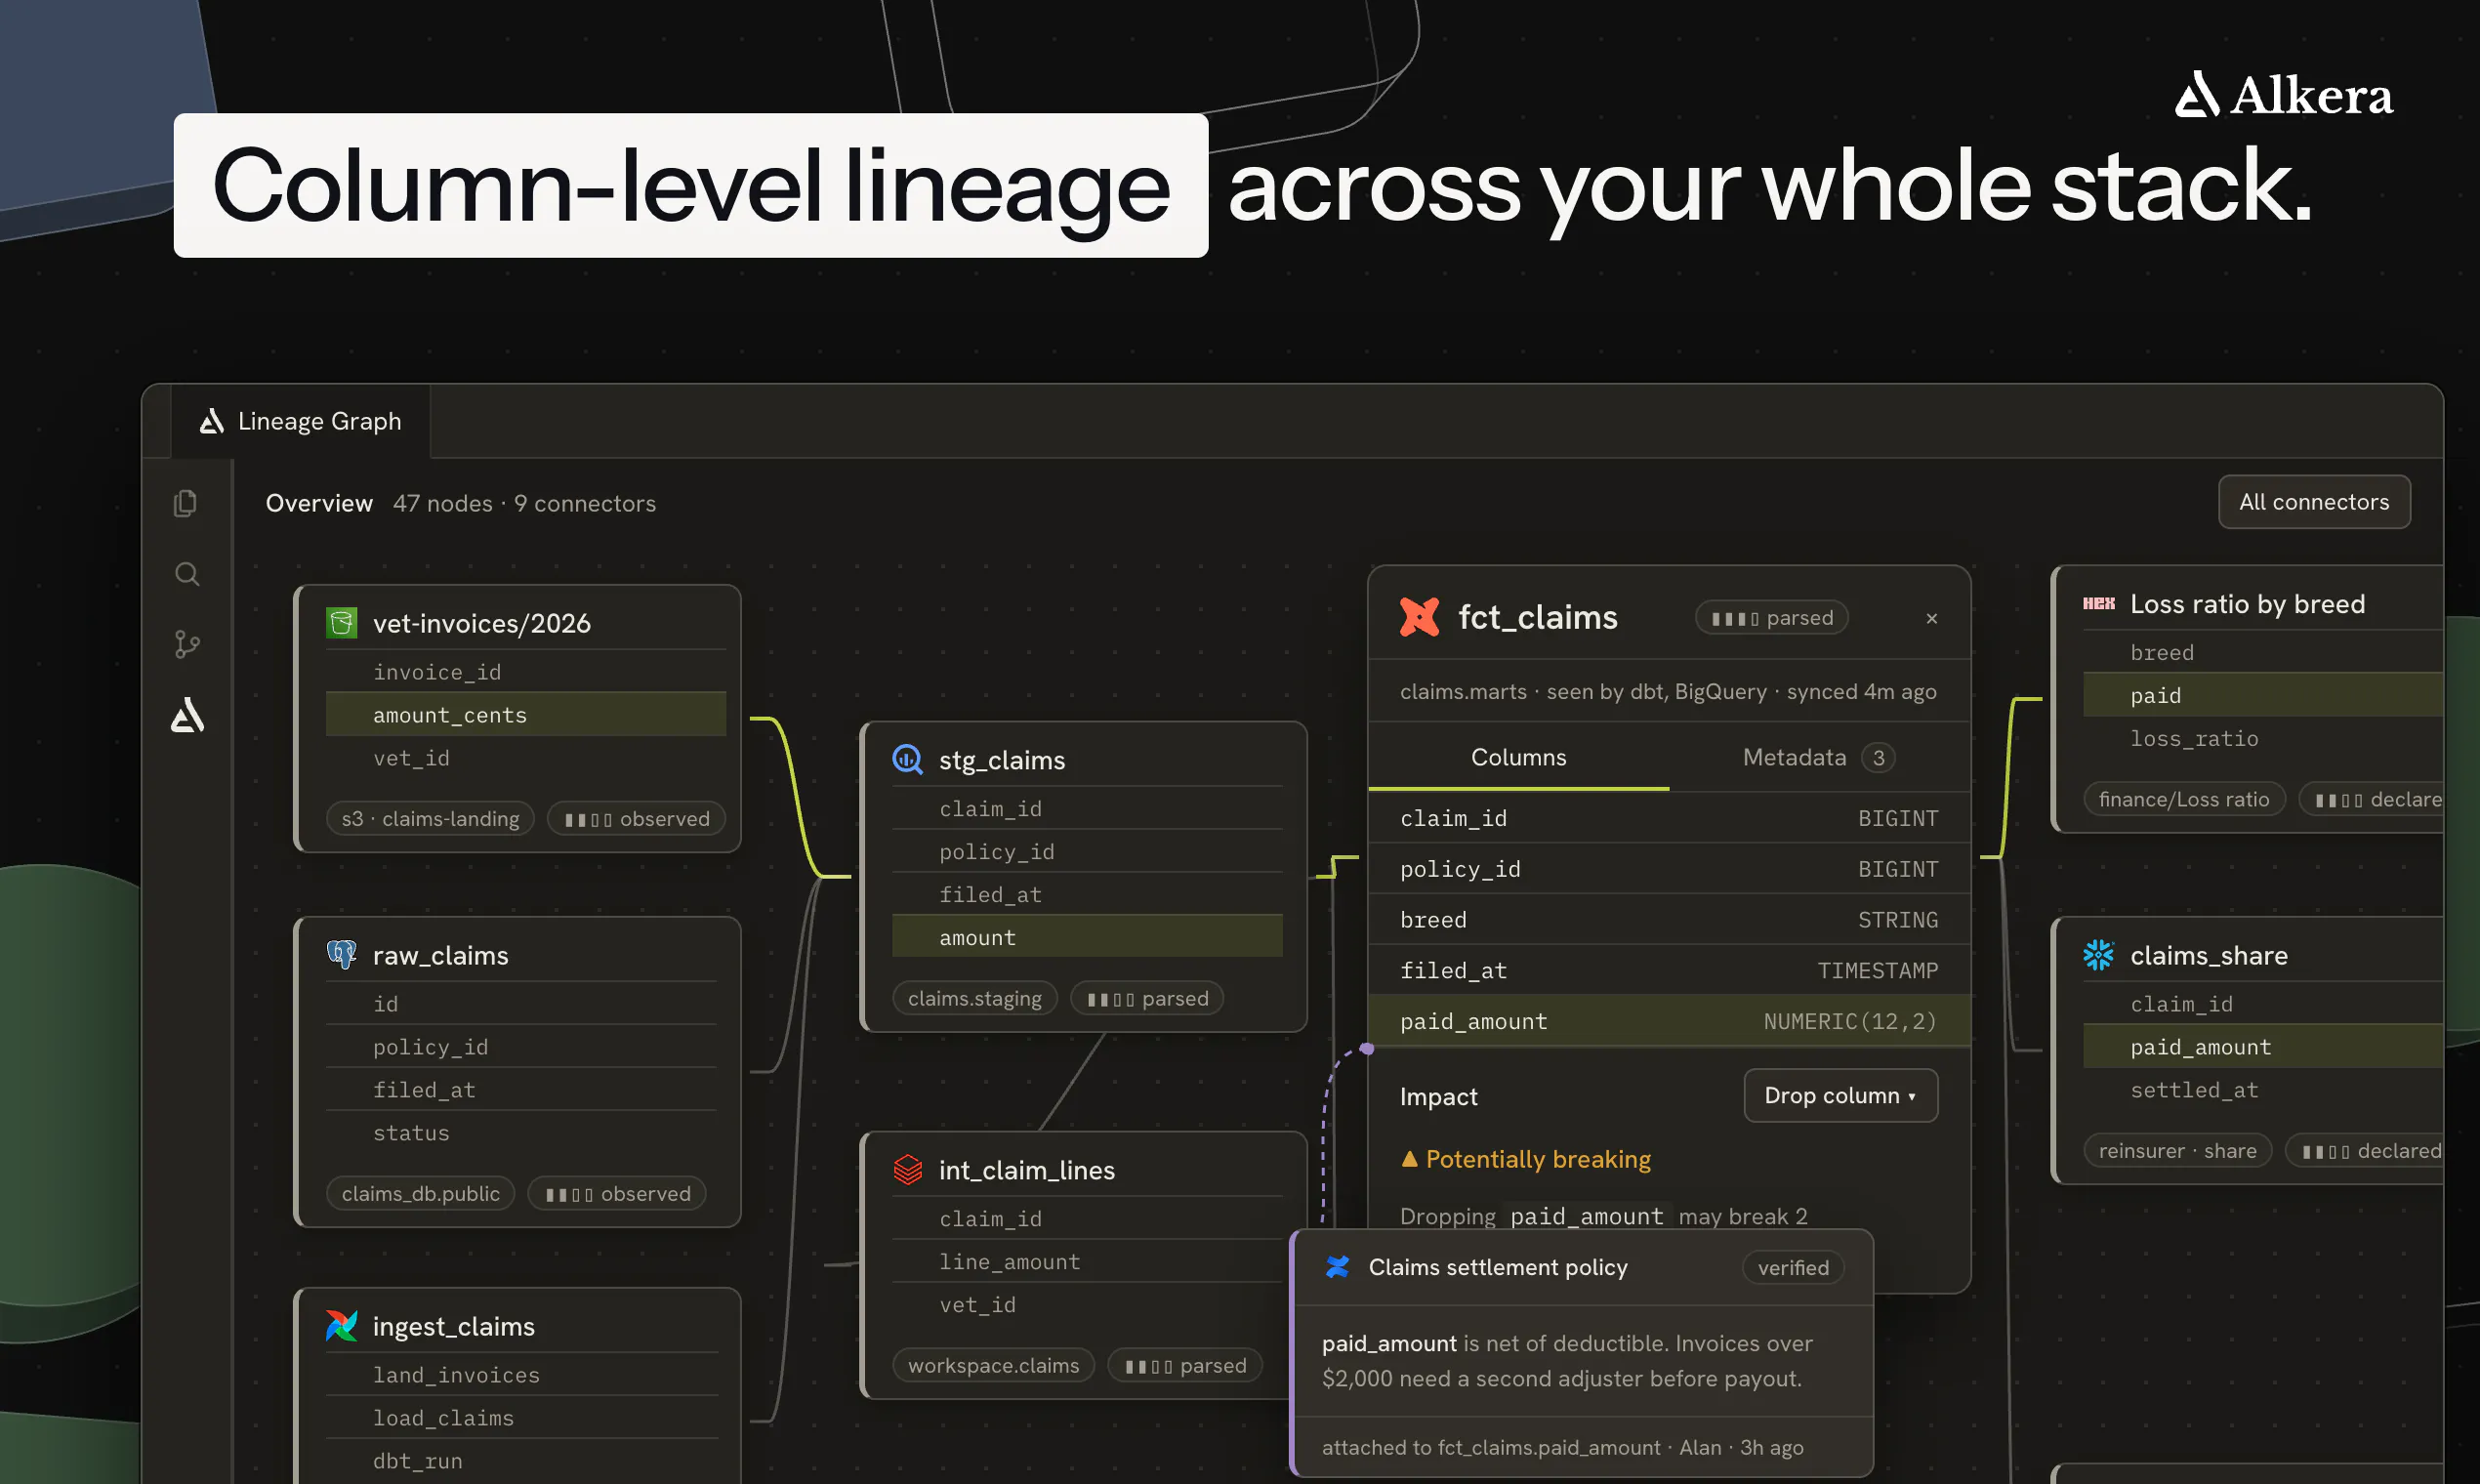2480x1484 pixels.
Task: Select the status column in raw_claims
Action: pos(522,1133)
